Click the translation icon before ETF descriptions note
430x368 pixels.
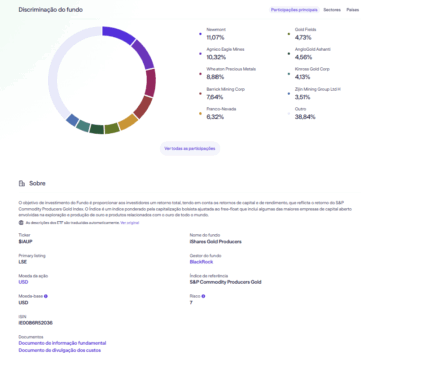[21, 223]
